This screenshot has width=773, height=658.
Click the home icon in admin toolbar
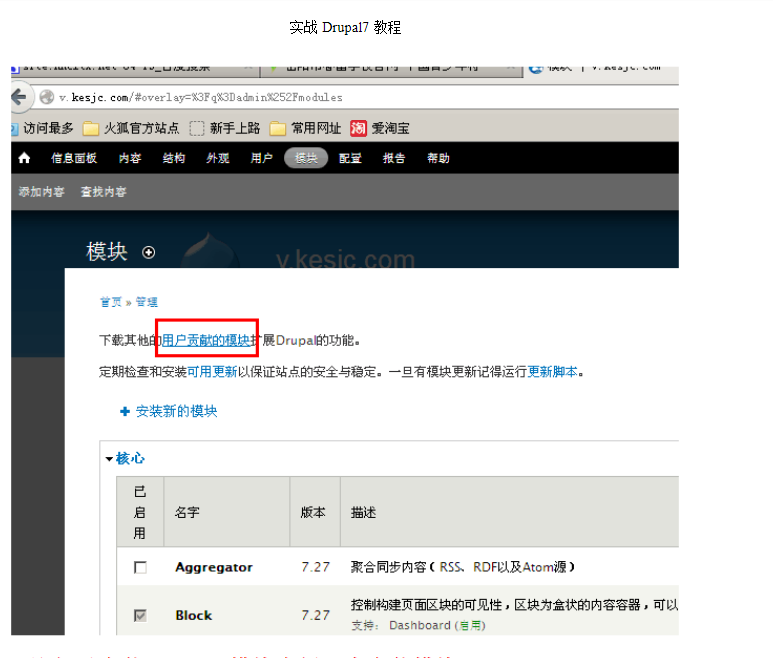[x=24, y=158]
